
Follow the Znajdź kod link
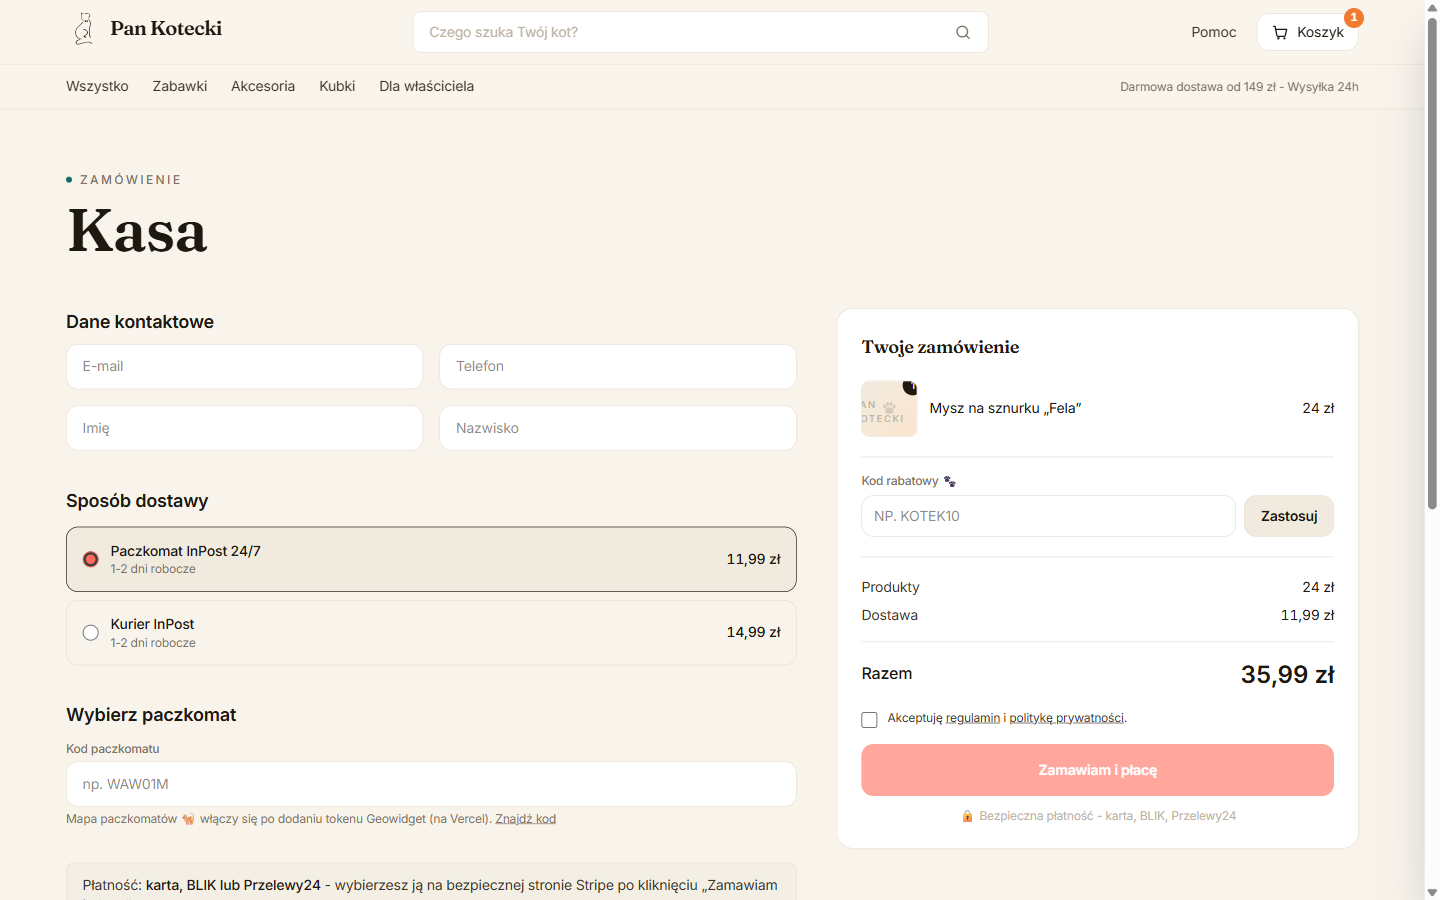click(x=526, y=819)
